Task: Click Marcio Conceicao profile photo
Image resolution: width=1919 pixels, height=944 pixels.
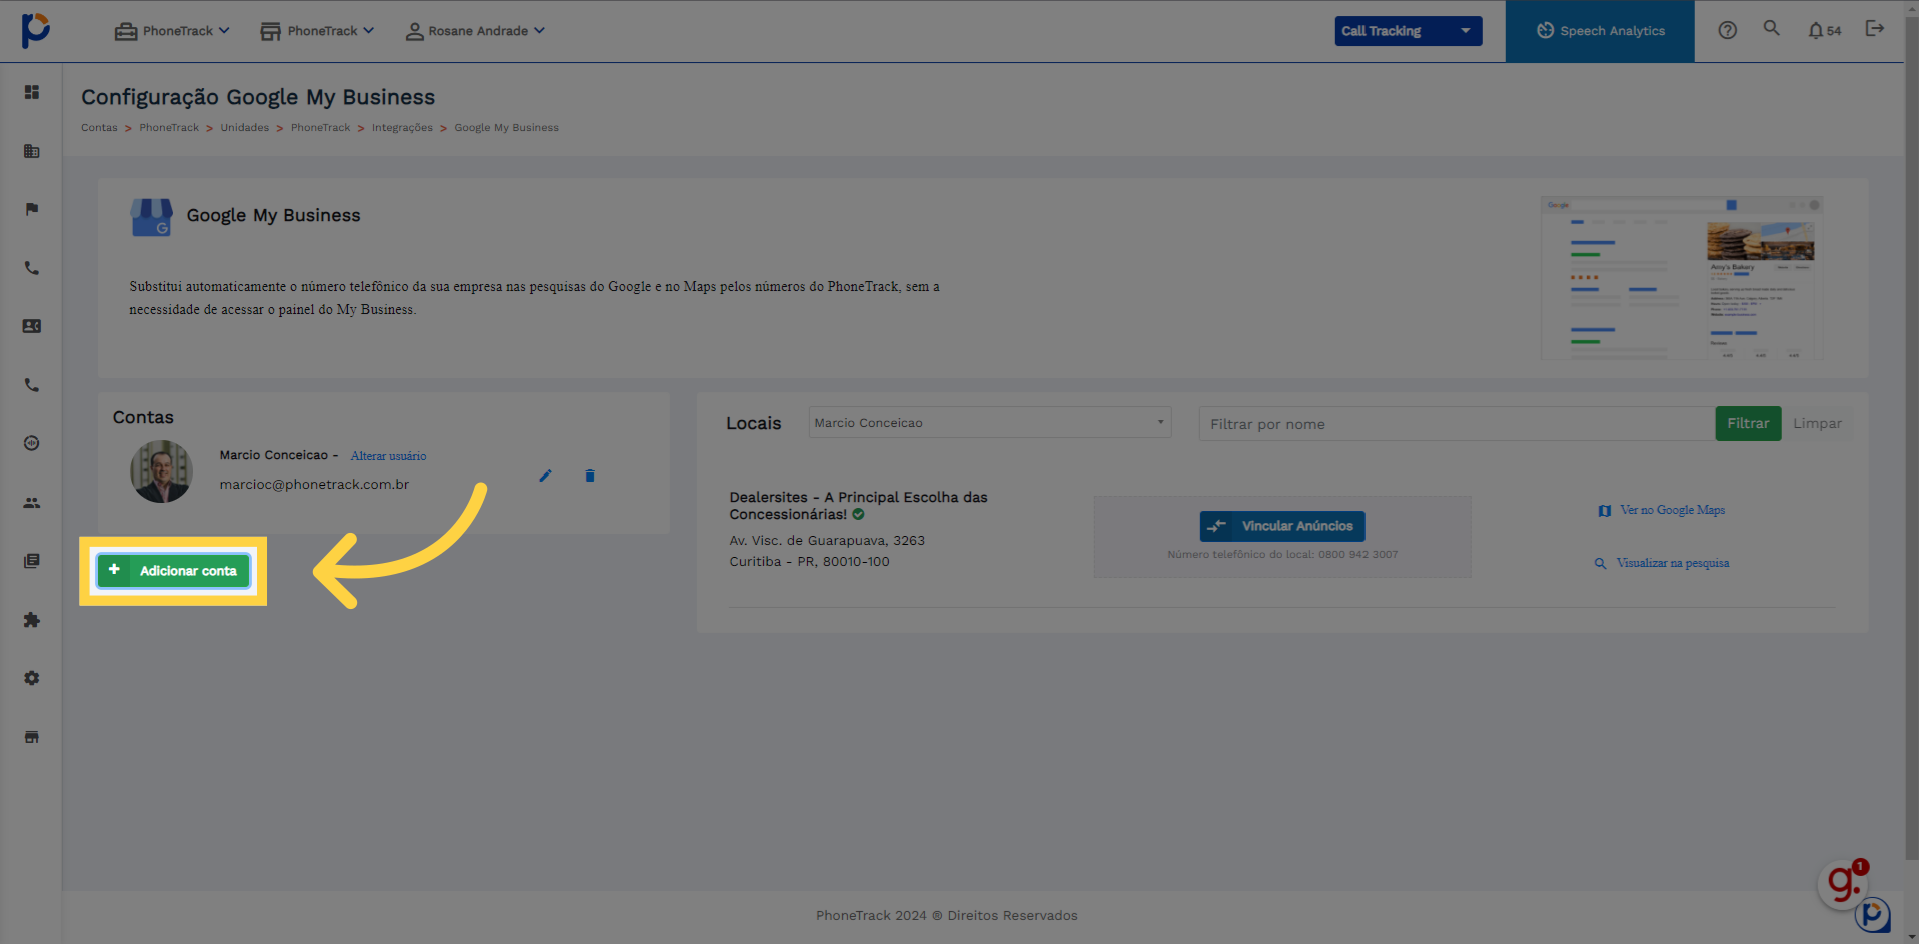Action: (161, 471)
